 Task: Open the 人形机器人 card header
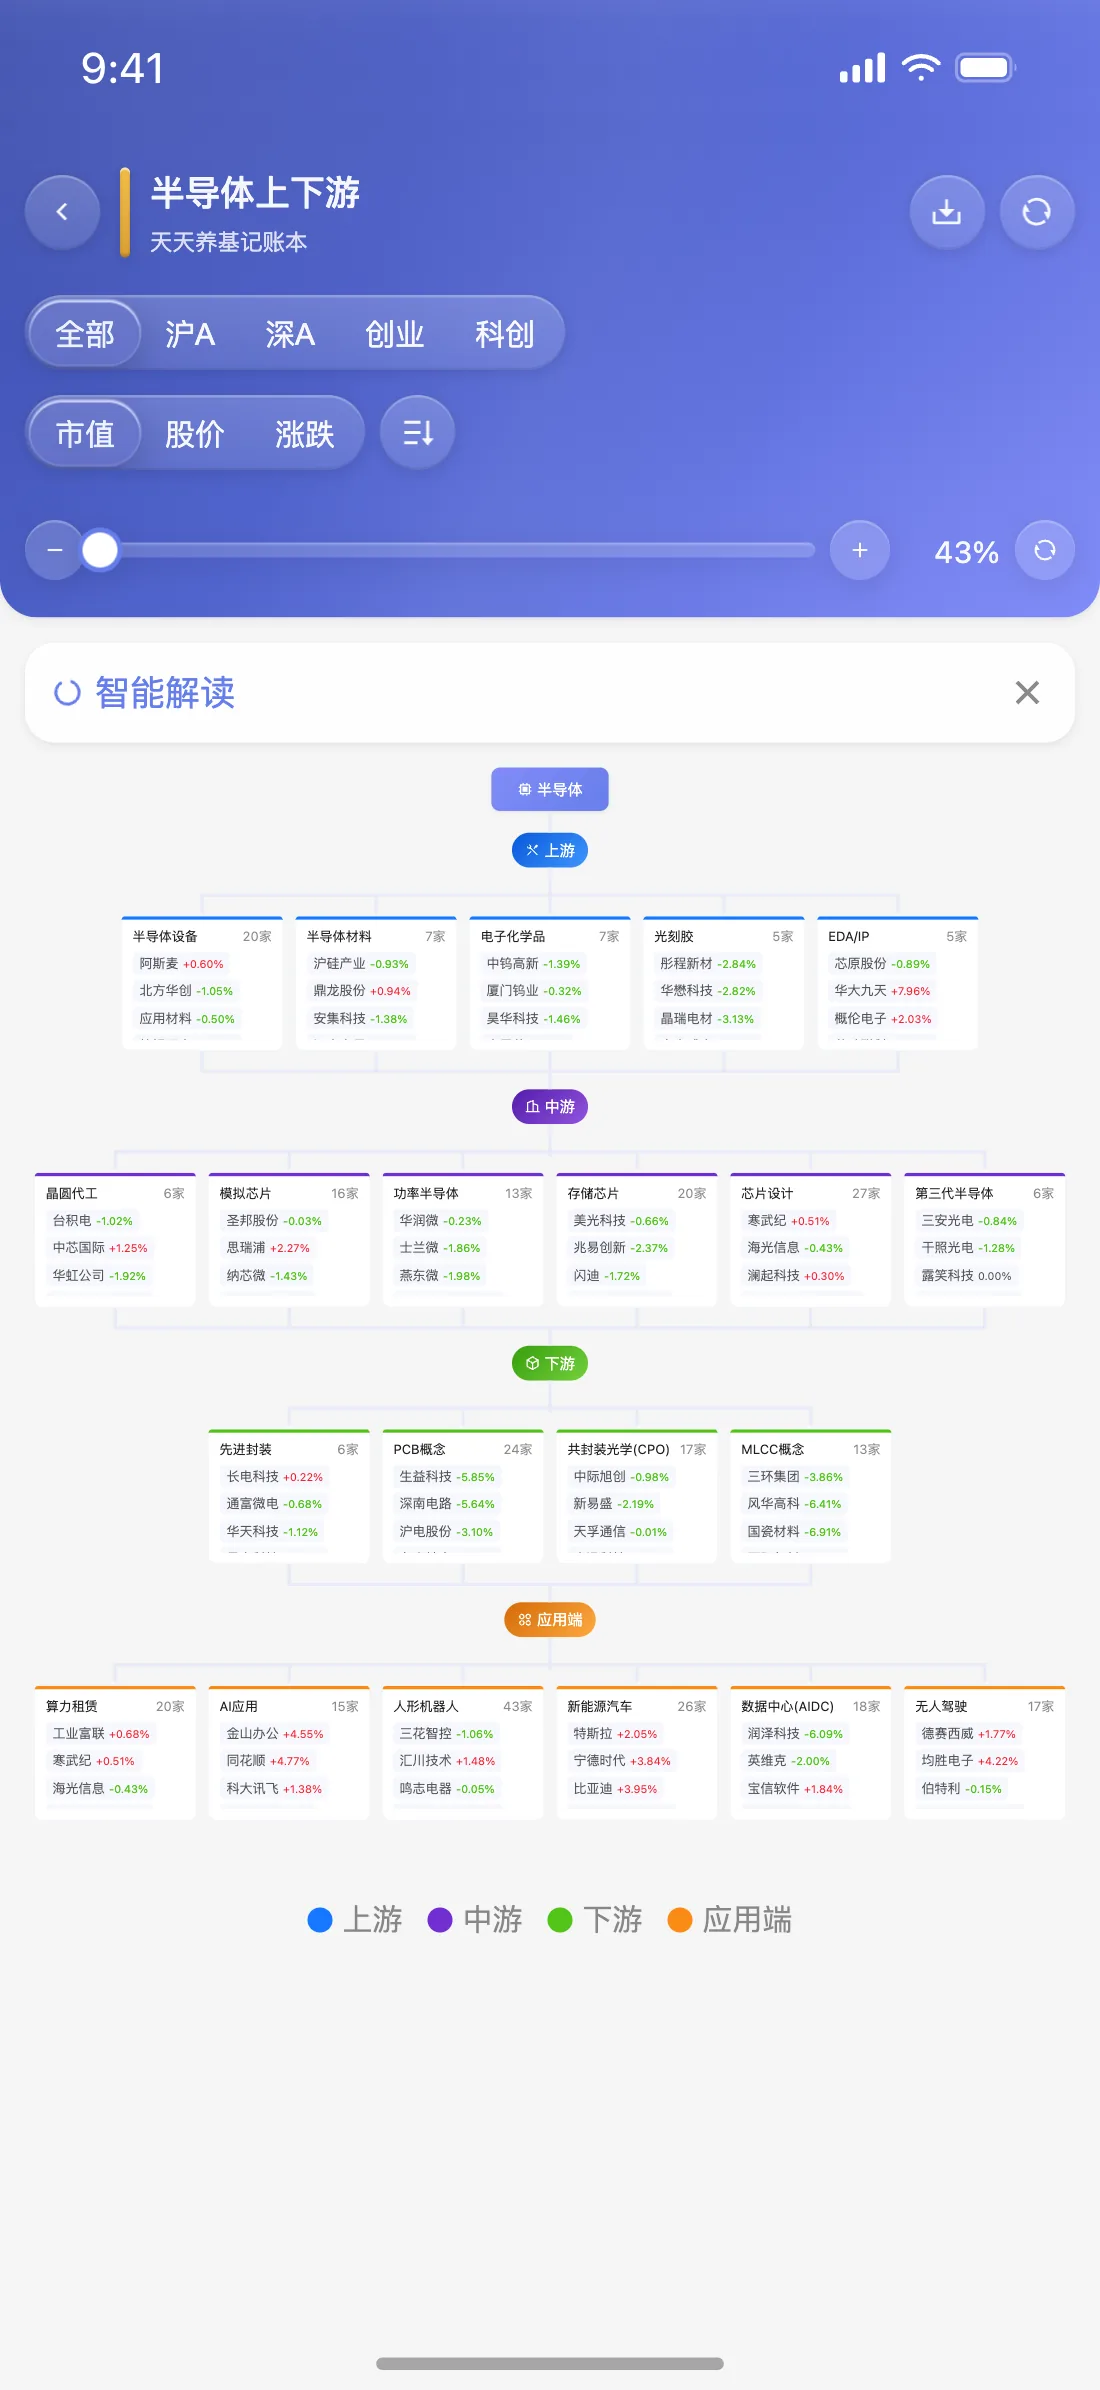pos(463,1706)
